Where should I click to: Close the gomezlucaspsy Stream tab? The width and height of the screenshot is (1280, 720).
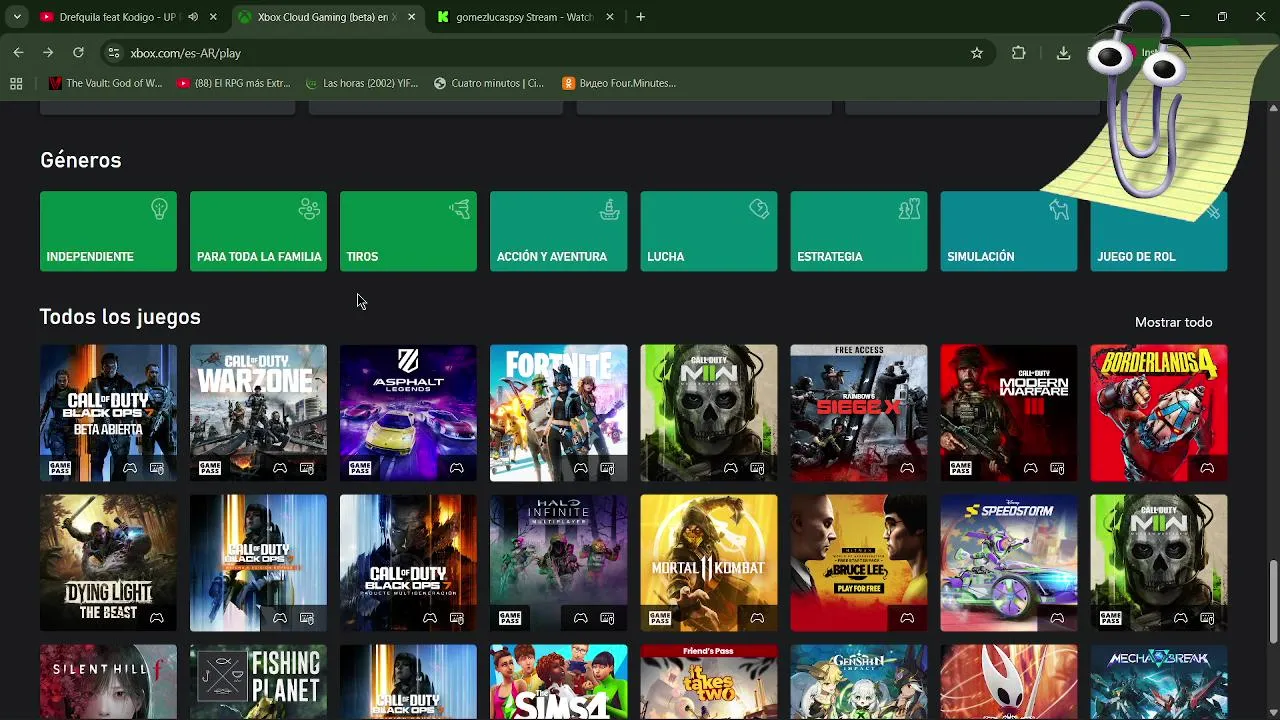coord(609,17)
